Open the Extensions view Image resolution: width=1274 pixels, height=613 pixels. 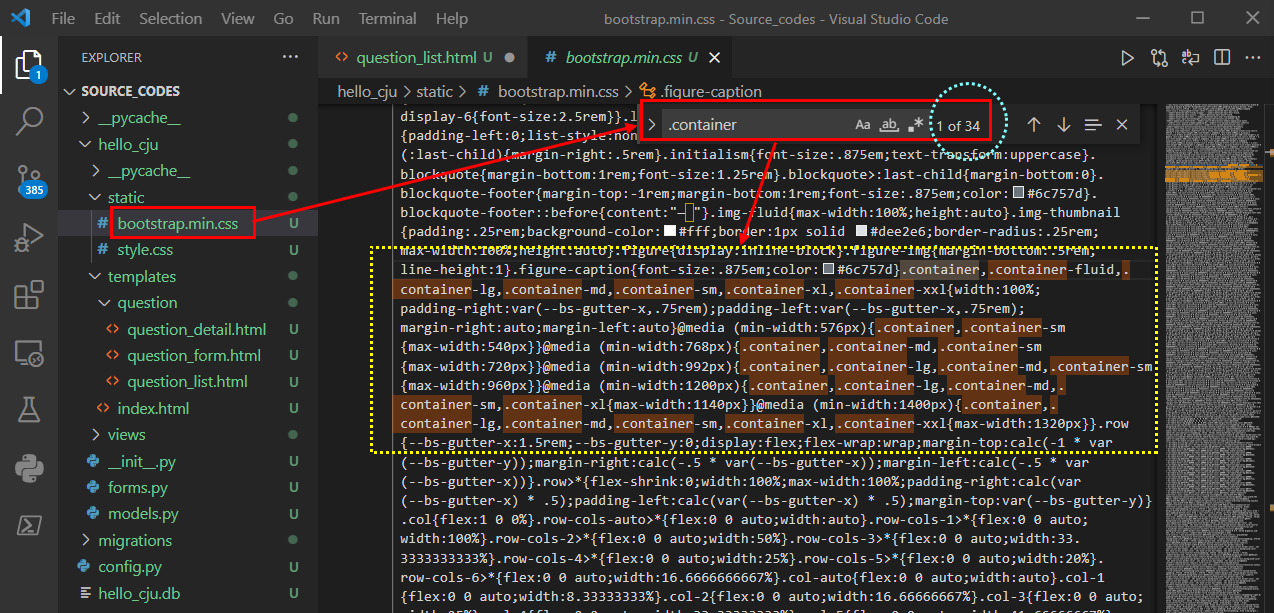29,295
